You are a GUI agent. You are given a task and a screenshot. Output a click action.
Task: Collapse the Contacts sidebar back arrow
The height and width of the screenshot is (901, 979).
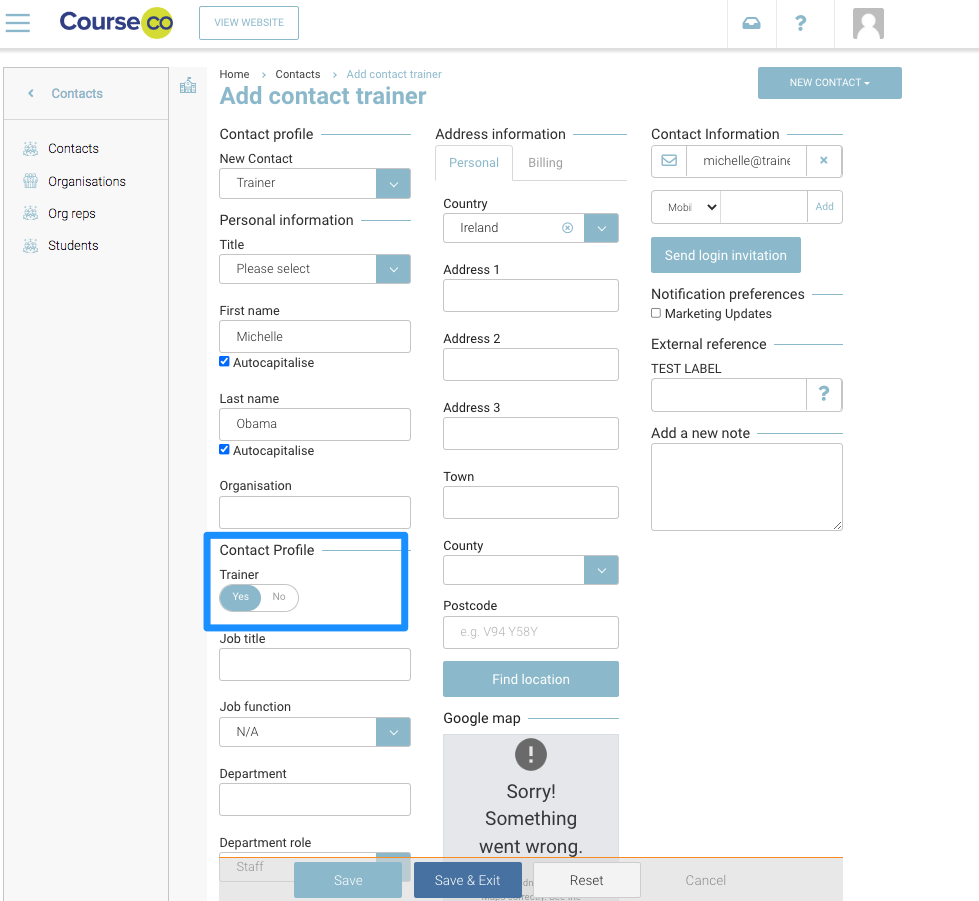click(31, 93)
